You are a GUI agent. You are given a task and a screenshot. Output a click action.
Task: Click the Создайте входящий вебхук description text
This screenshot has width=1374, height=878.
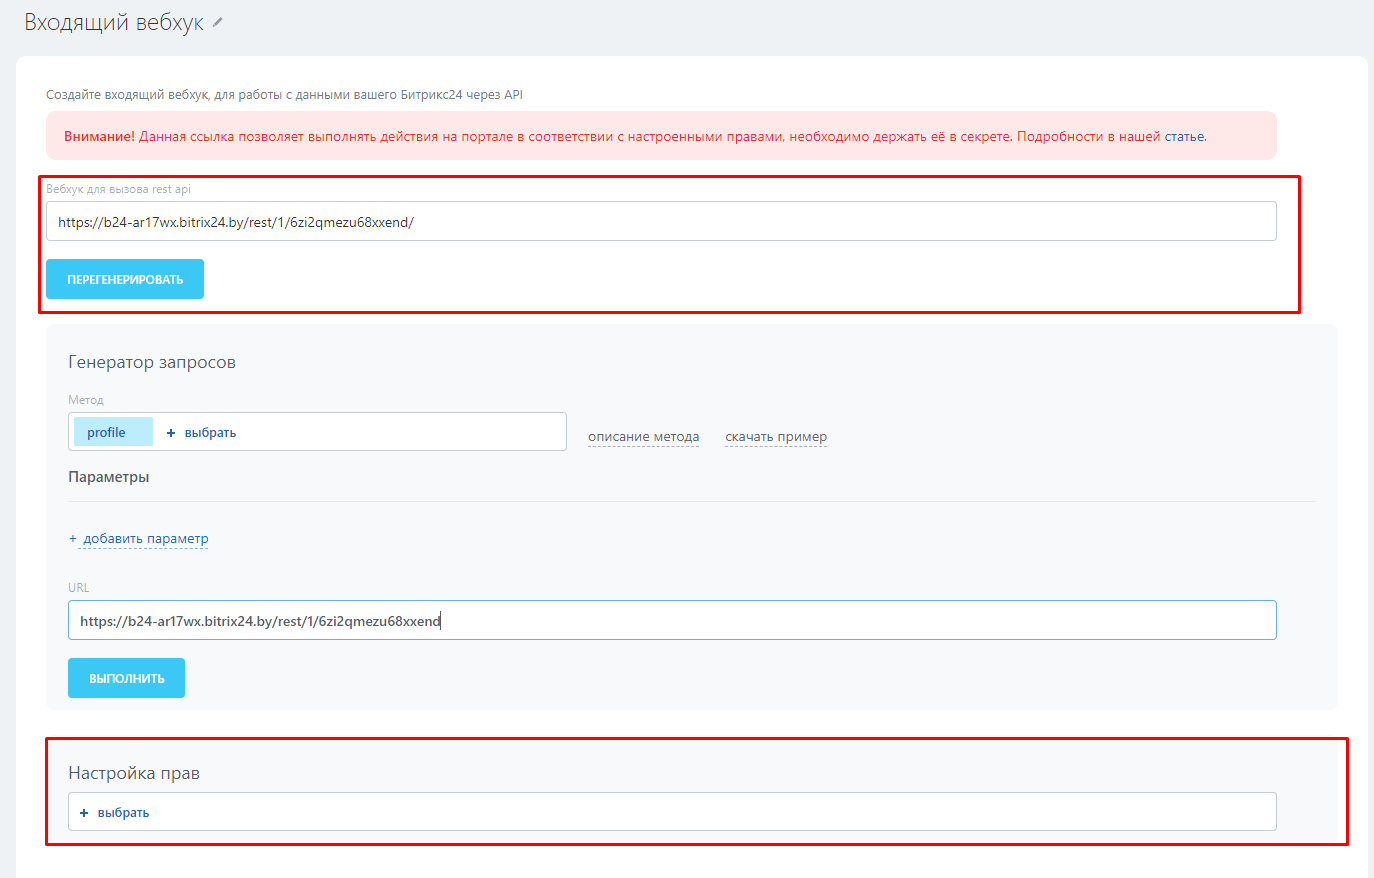284,95
